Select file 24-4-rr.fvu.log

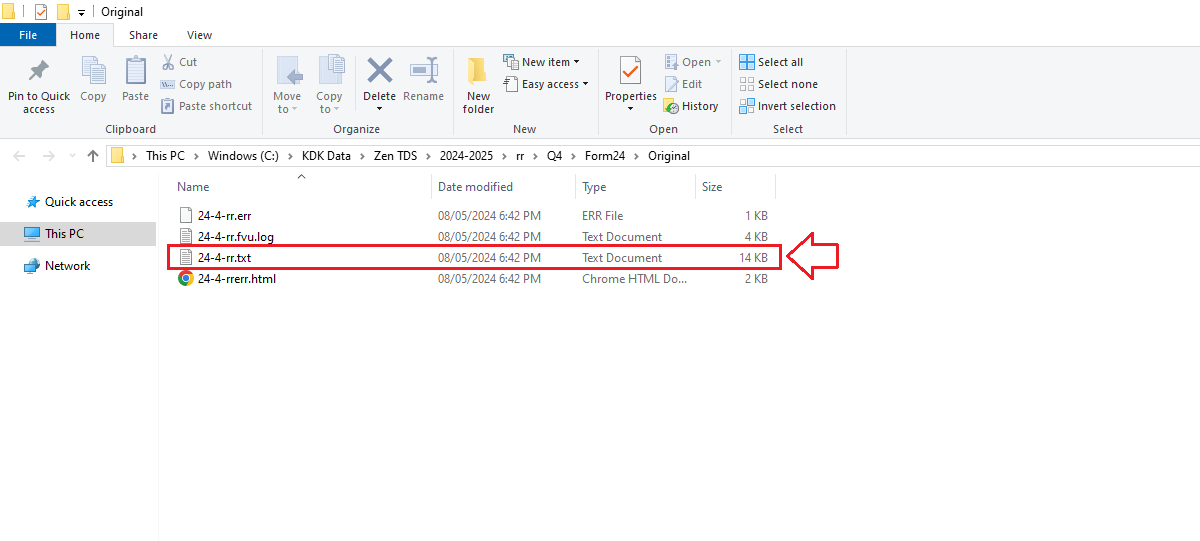pyautogui.click(x=235, y=237)
